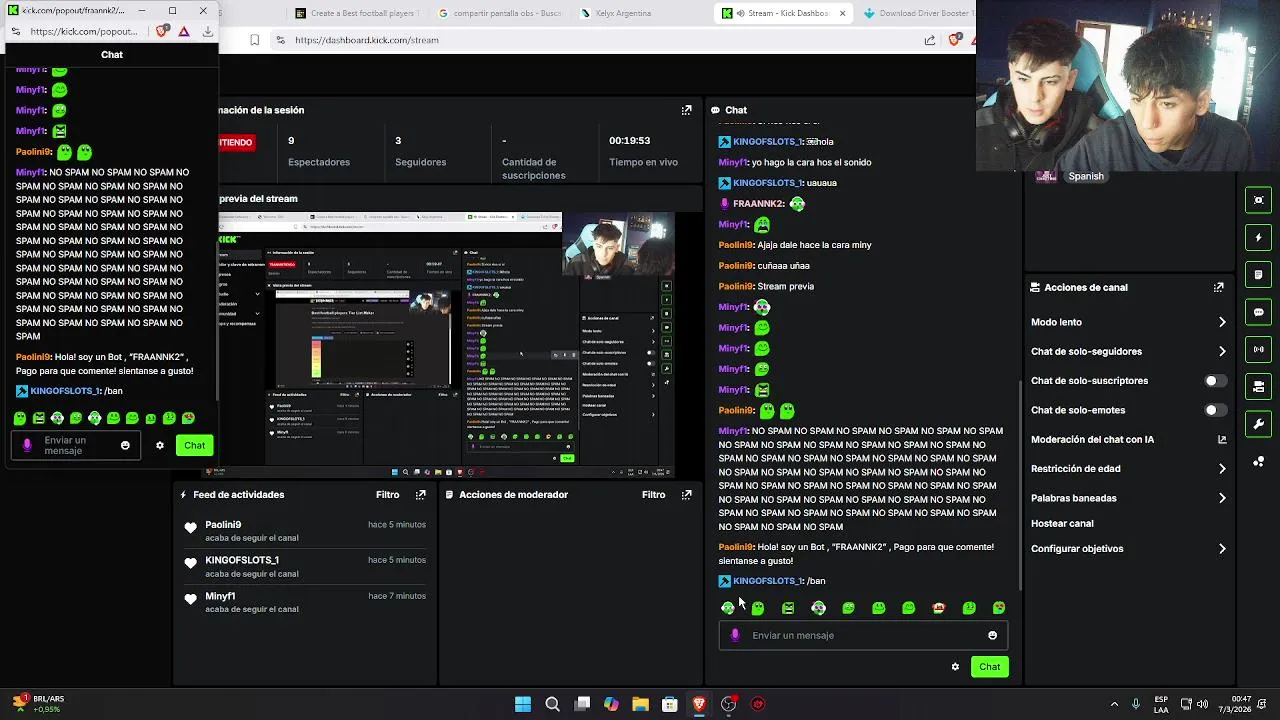Expand Configurar objetivos settings
1280x720 pixels.
(x=1222, y=549)
